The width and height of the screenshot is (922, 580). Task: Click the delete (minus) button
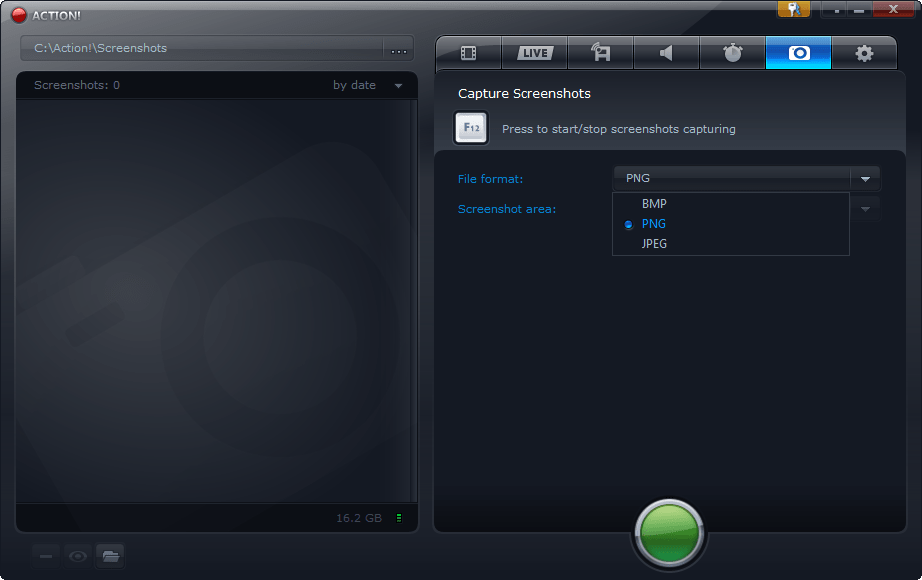46,556
